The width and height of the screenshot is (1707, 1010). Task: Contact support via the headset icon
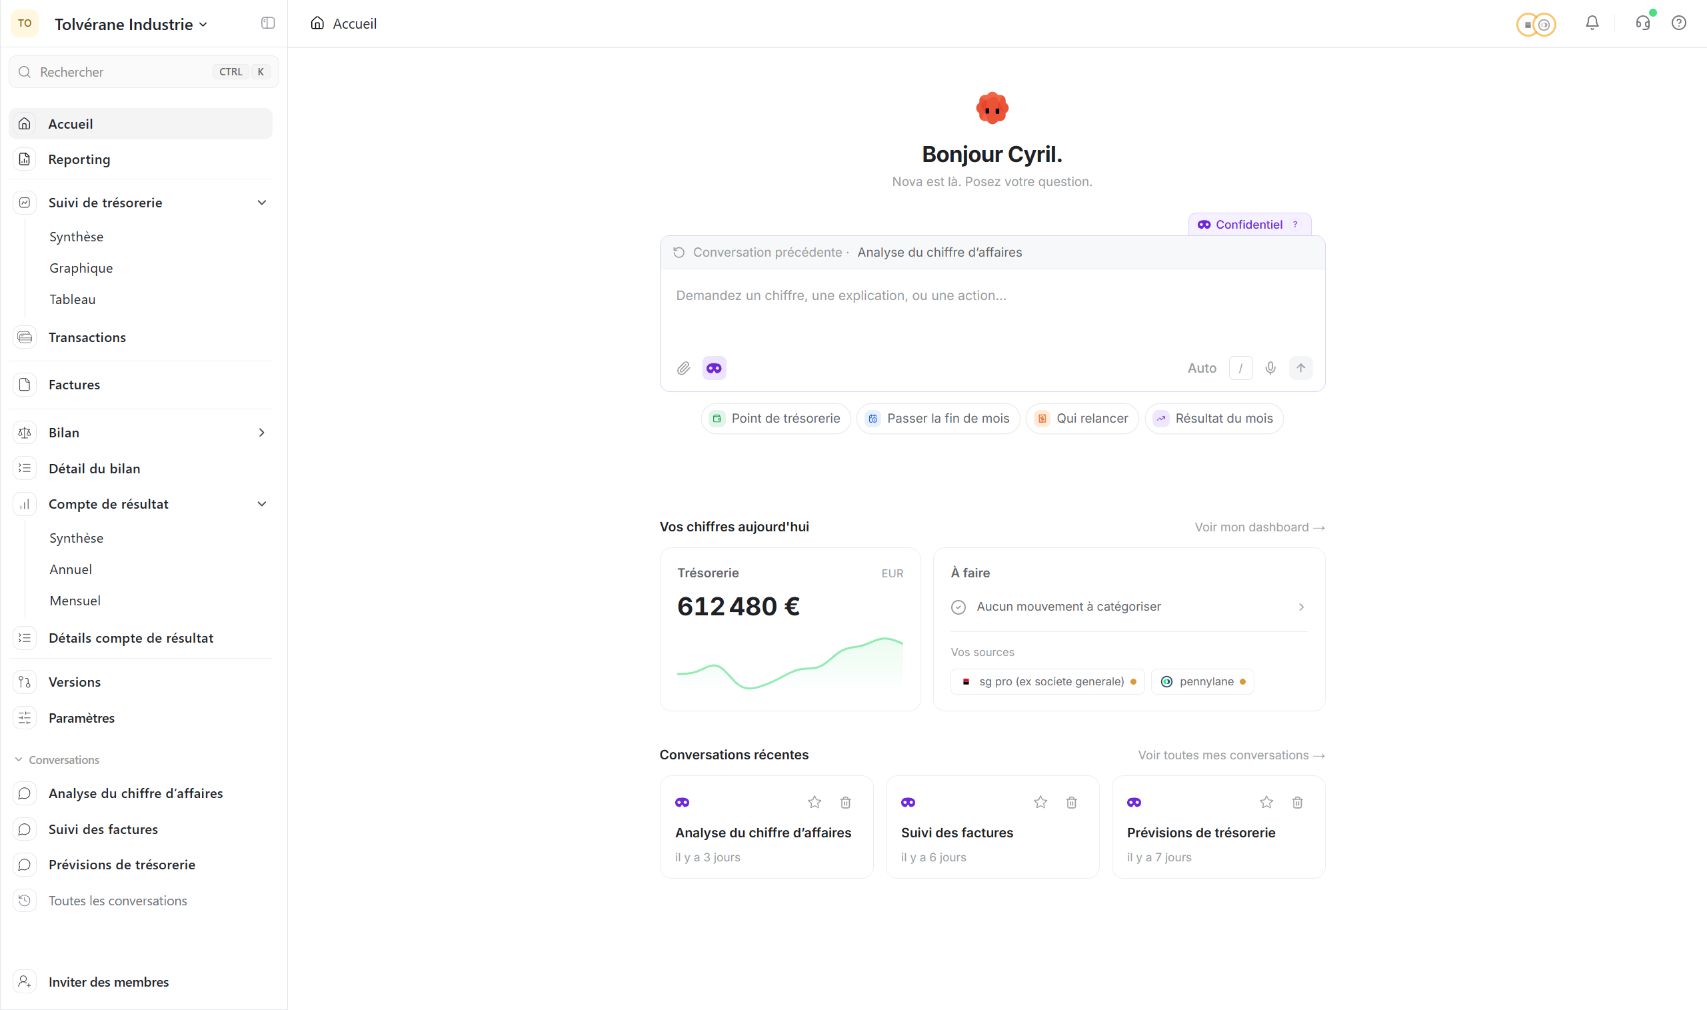click(1643, 23)
